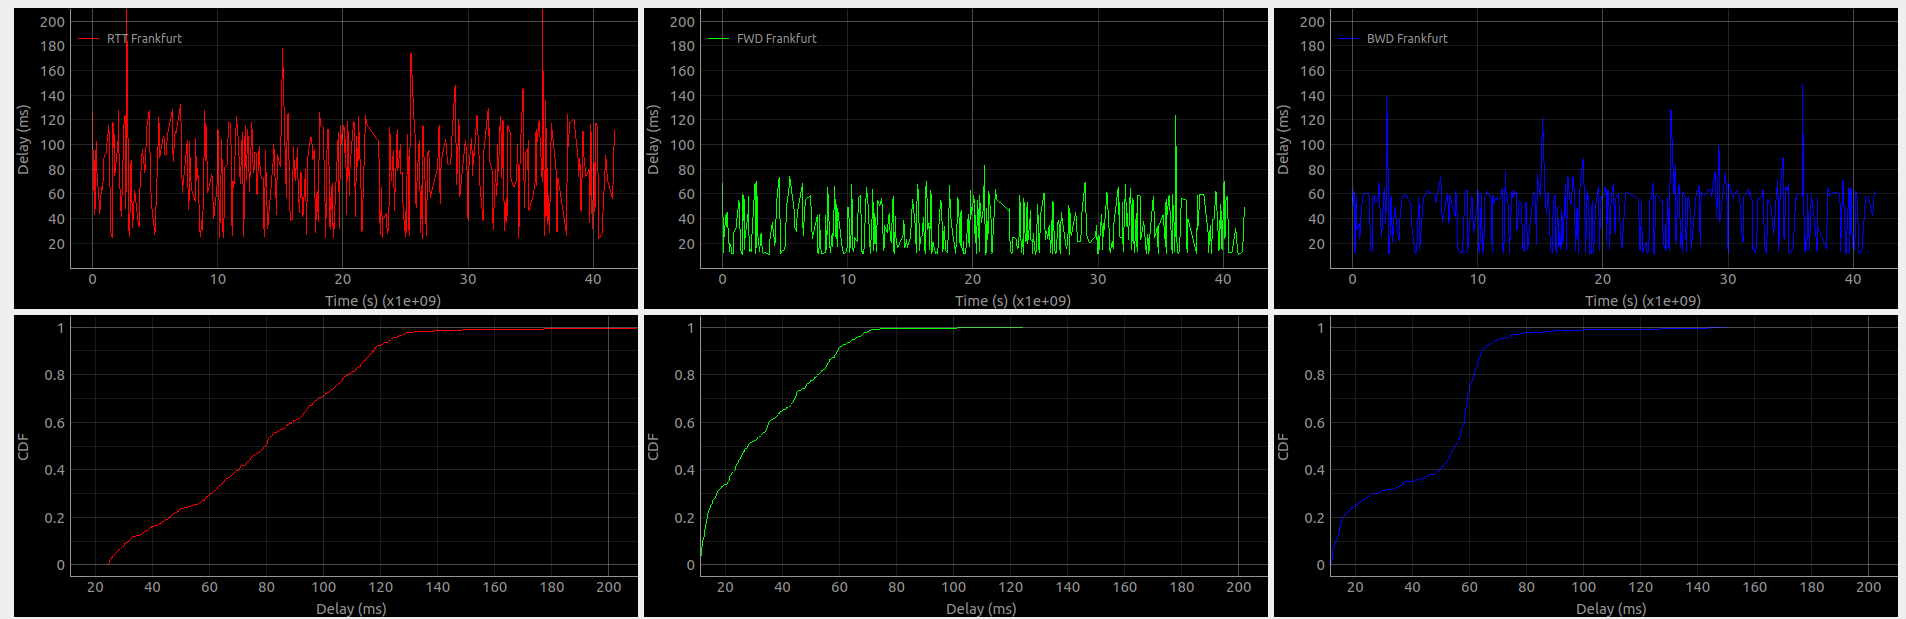Click the FWD Frankfurt legend entry
Screen dimensions: 1906x619
tap(762, 39)
